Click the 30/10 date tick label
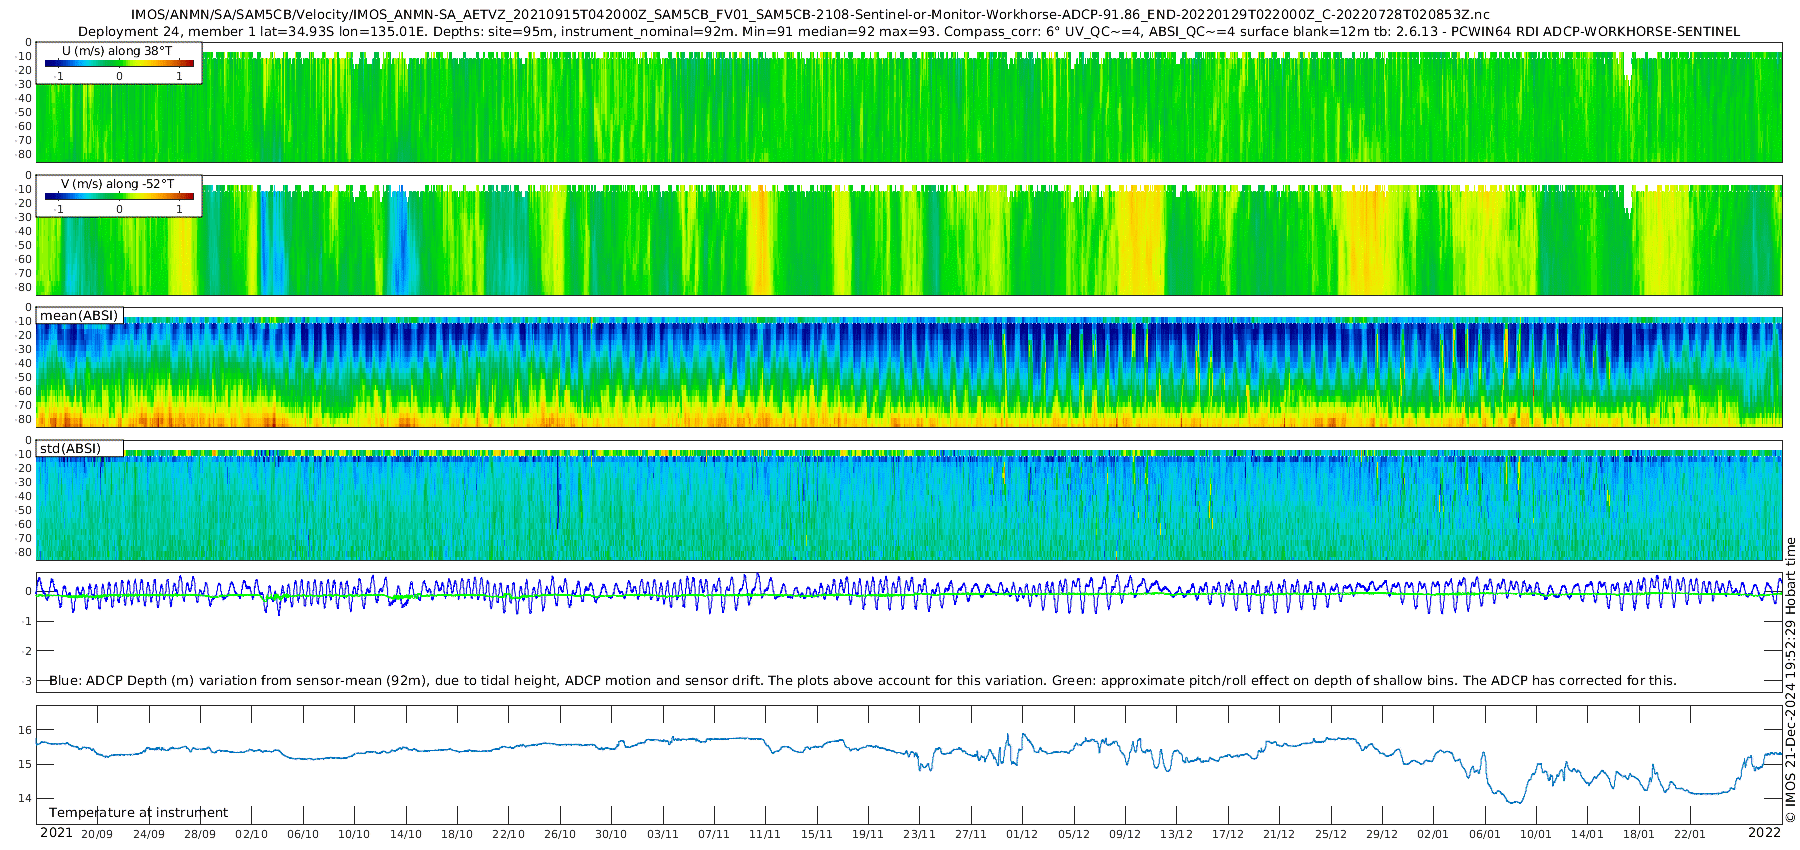The height and width of the screenshot is (850, 1800). pos(611,834)
